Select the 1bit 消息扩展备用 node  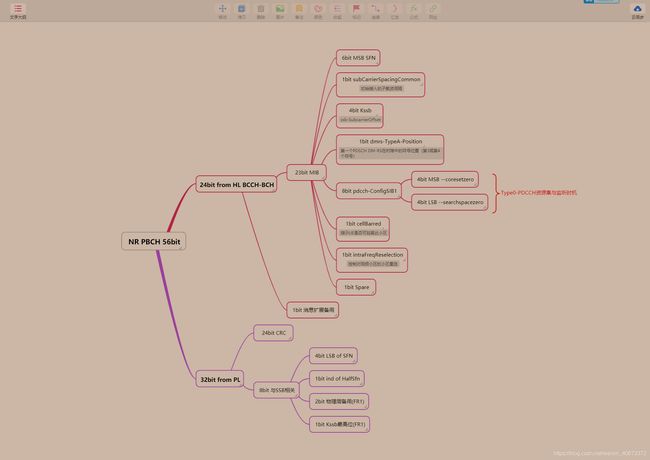pos(313,310)
